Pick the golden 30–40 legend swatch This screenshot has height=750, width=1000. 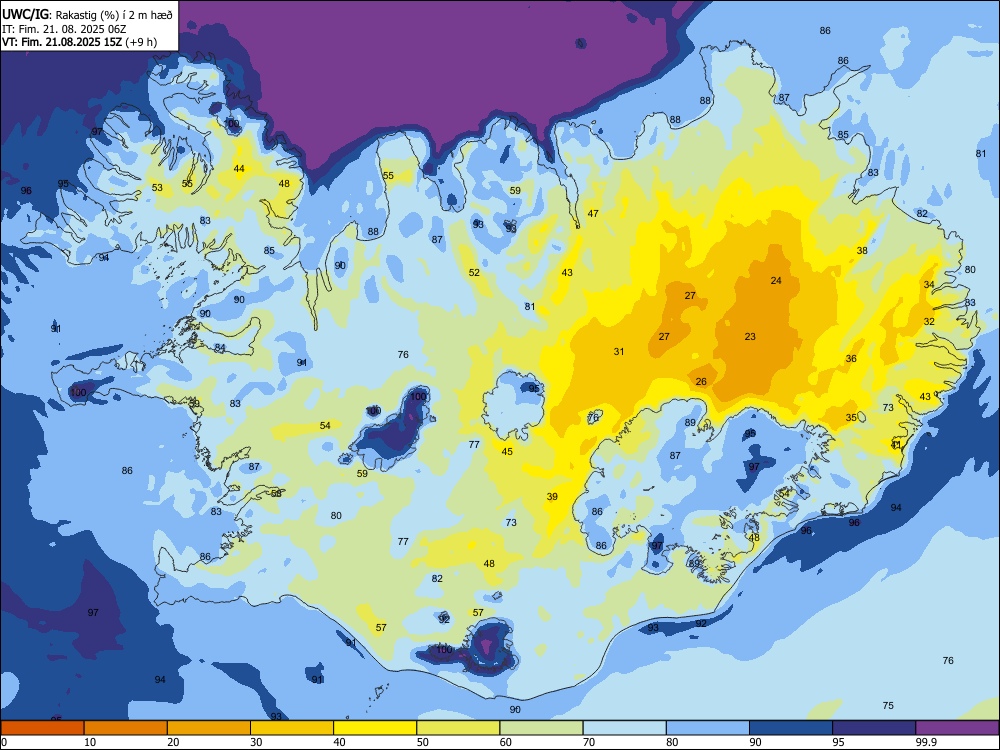point(292,728)
